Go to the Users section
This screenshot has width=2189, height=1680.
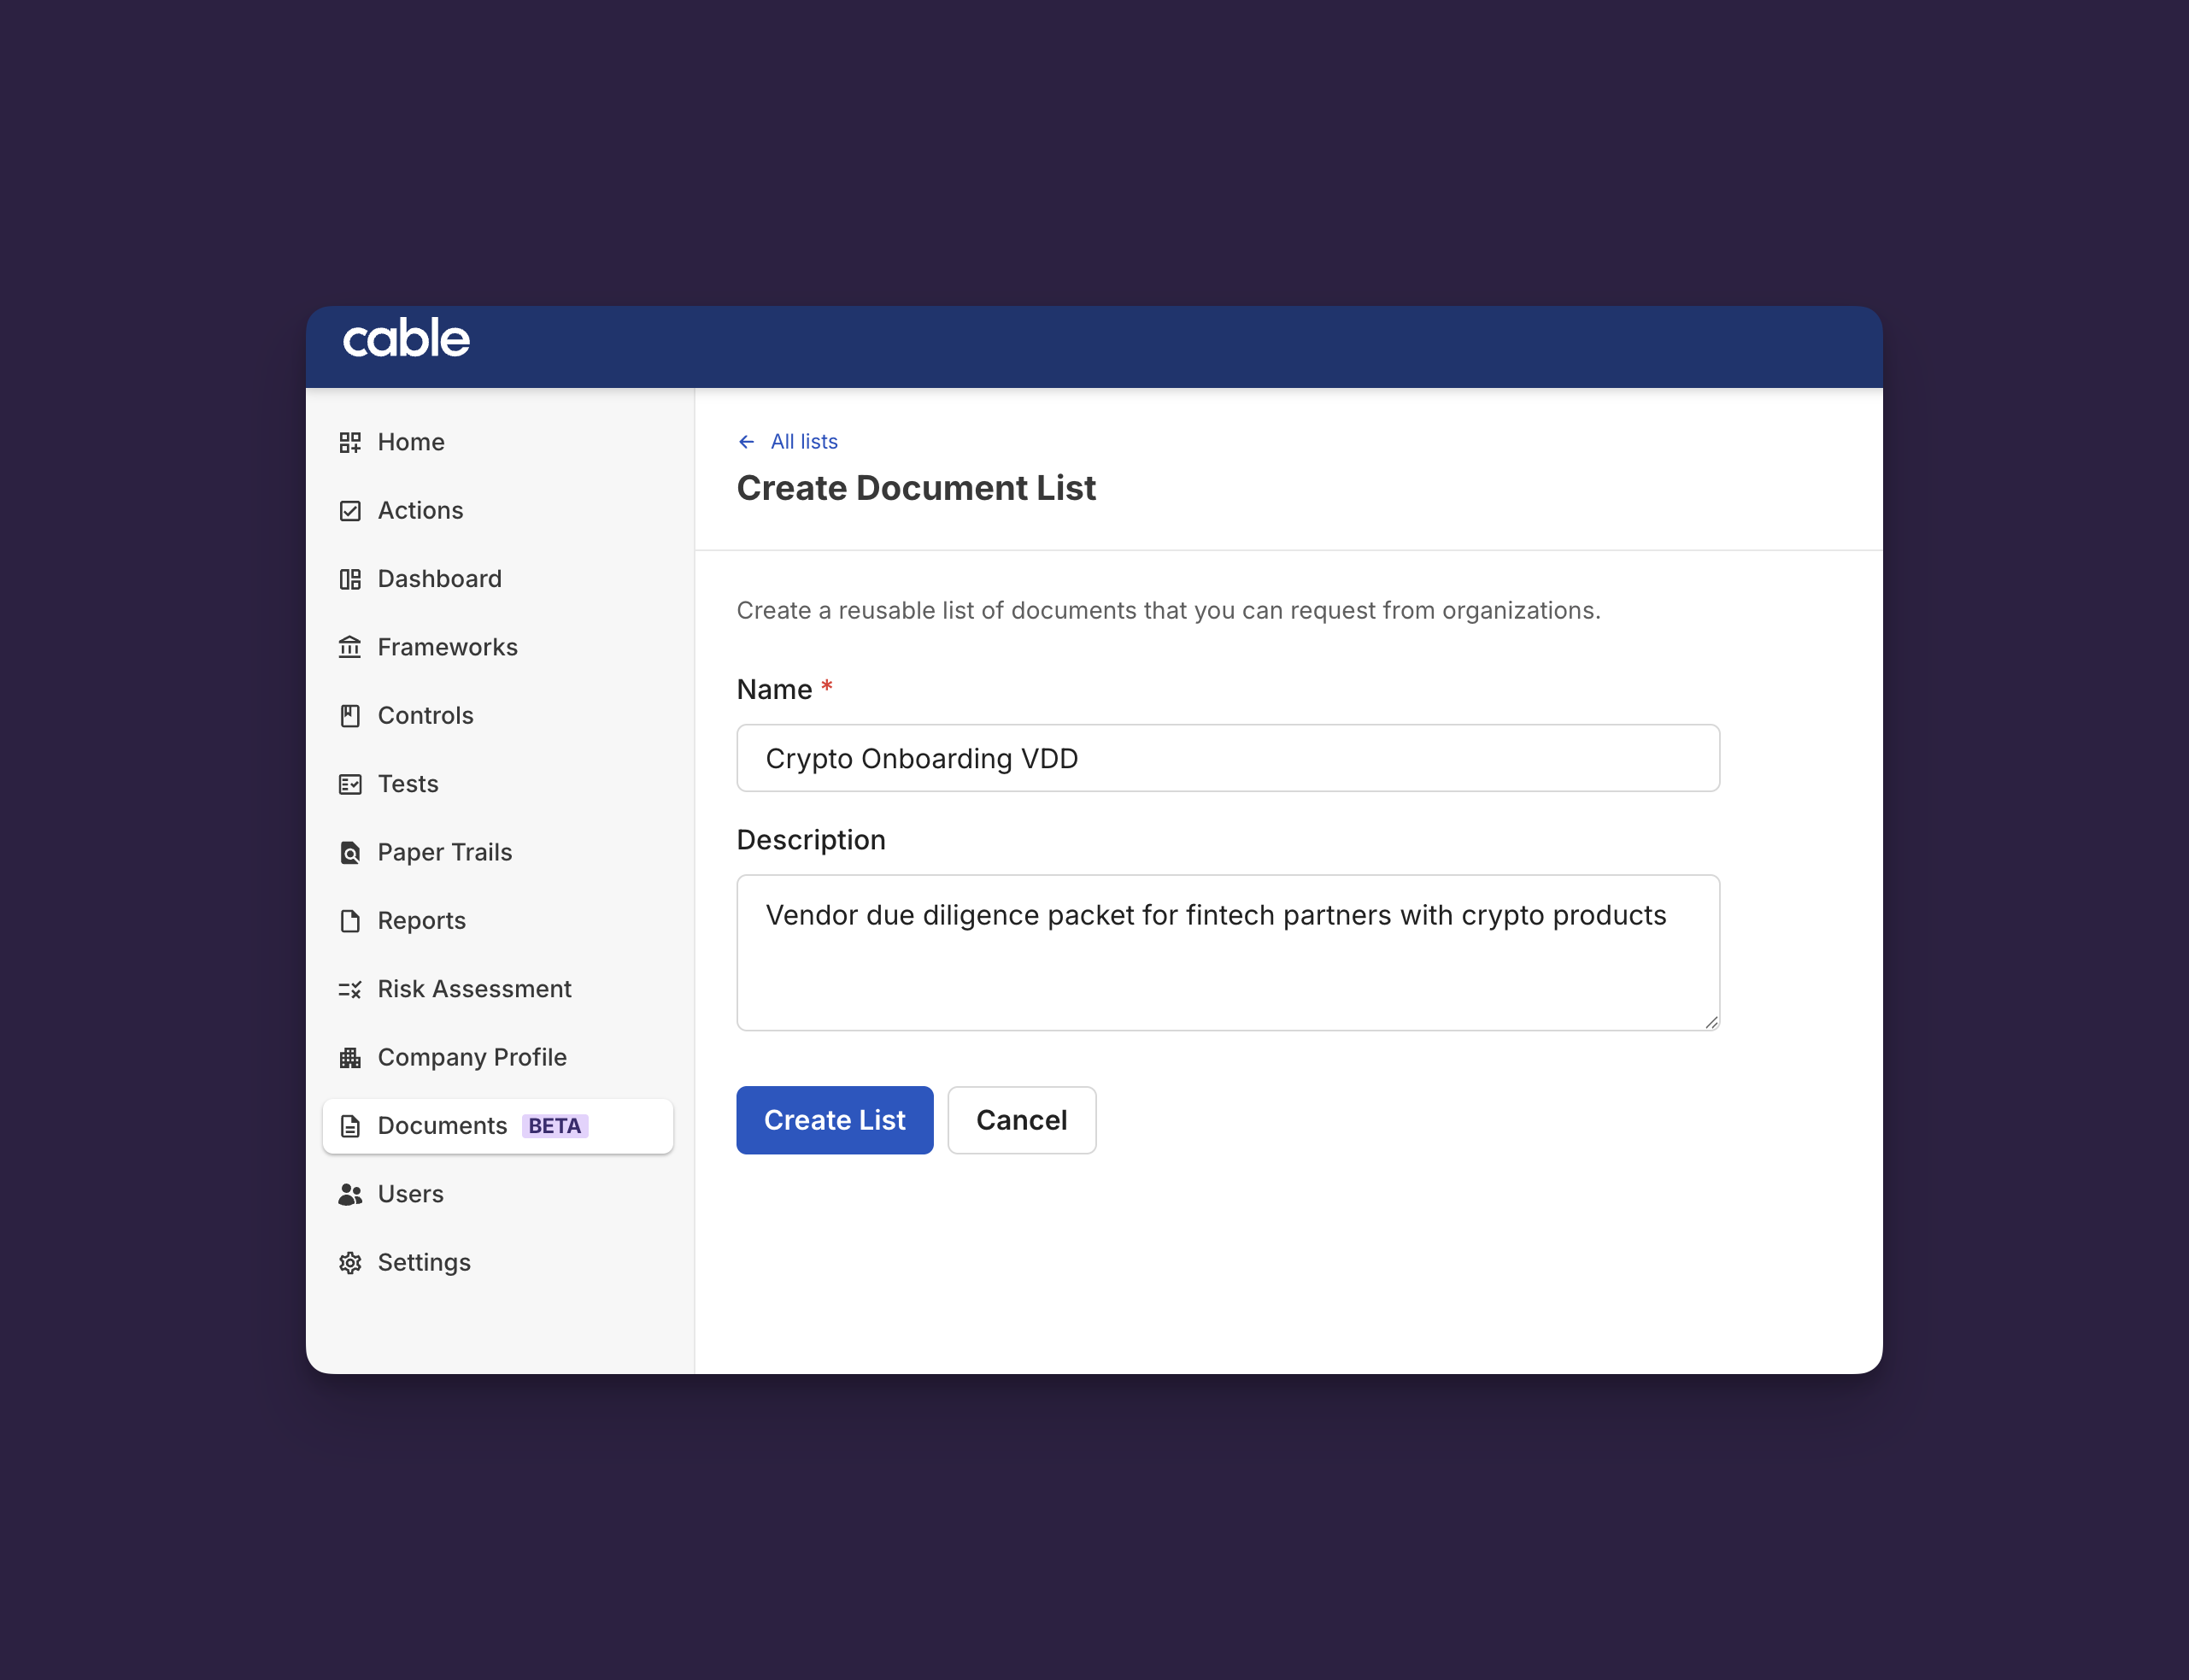pyautogui.click(x=410, y=1194)
